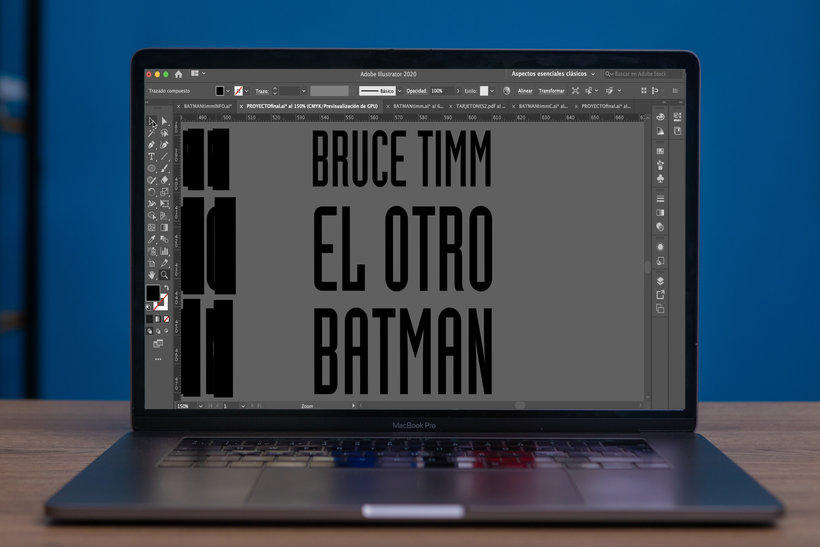Select the Lasso tool
820x547 pixels.
click(x=164, y=133)
